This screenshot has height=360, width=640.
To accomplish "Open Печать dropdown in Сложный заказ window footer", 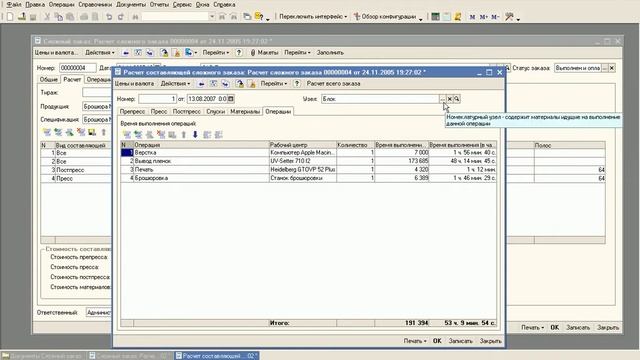I will click(x=532, y=327).
